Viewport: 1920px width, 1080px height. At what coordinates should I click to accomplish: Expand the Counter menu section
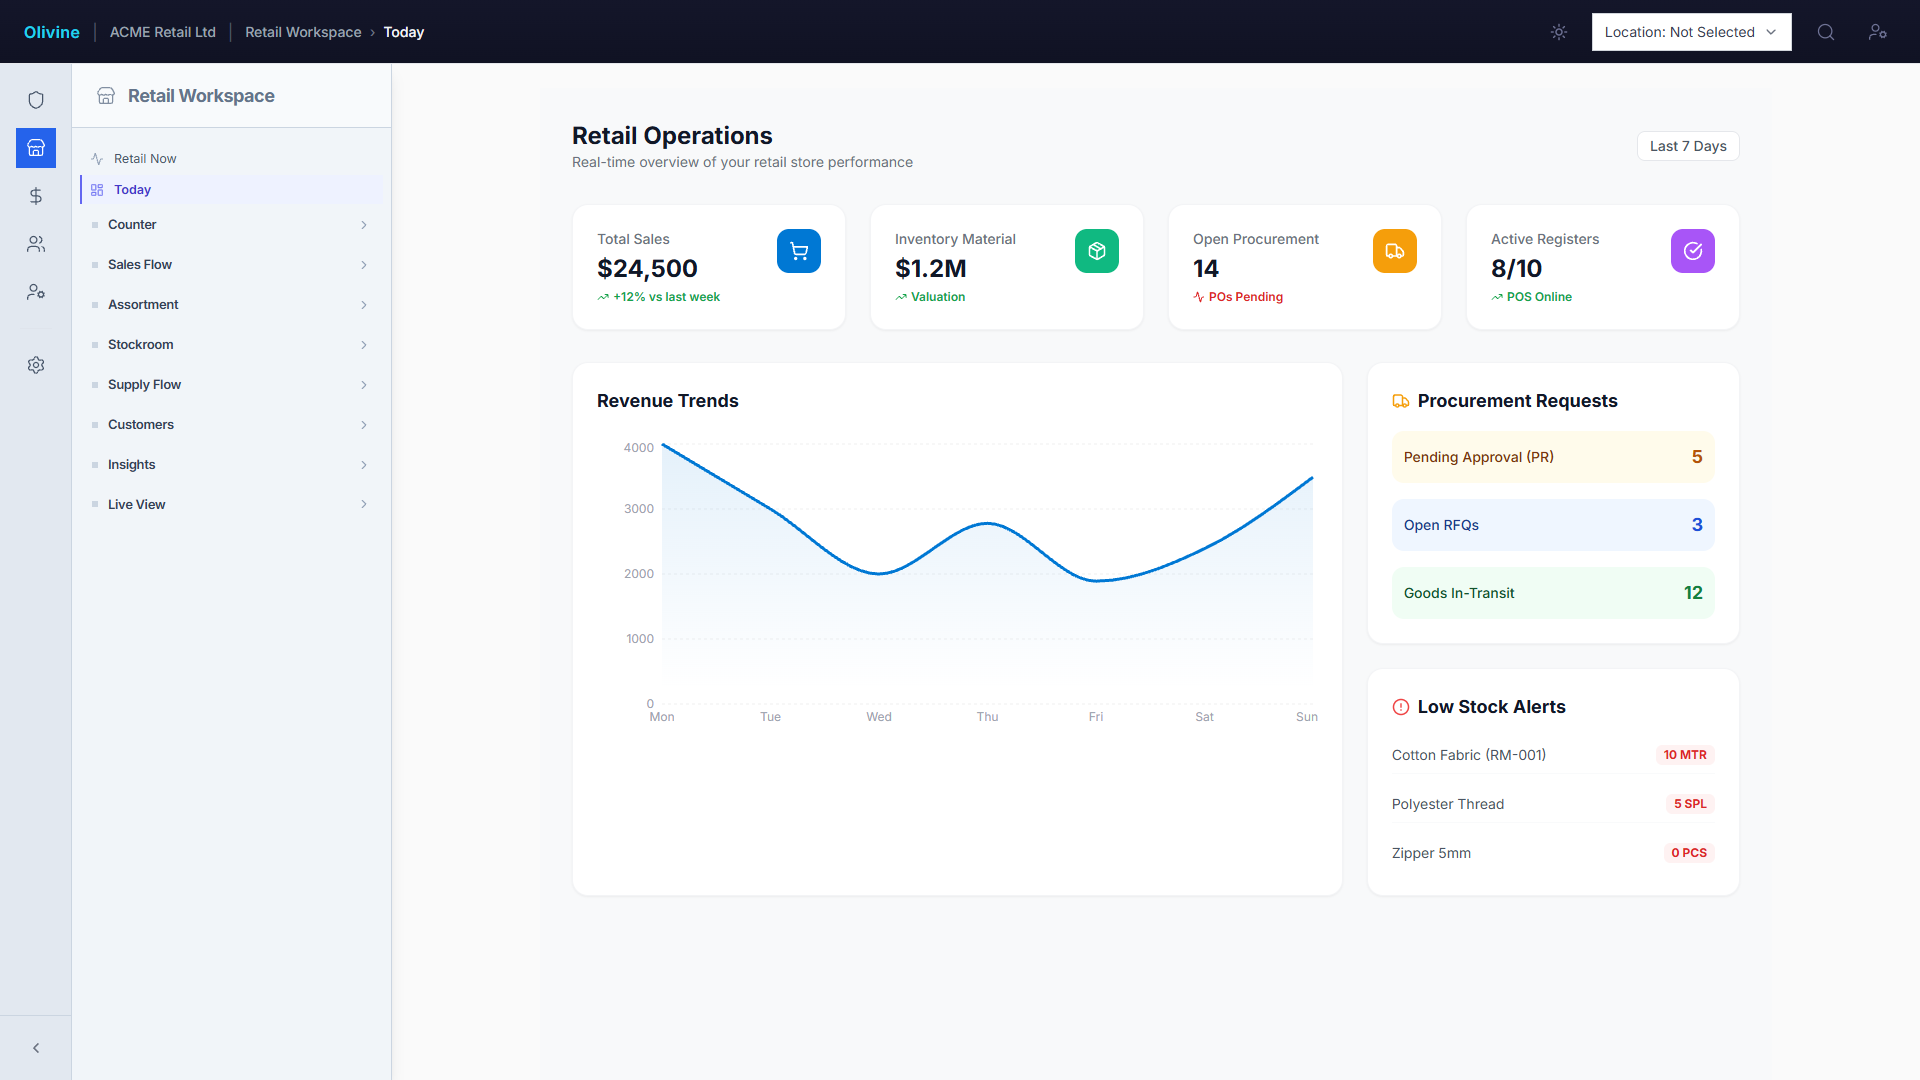click(x=232, y=224)
